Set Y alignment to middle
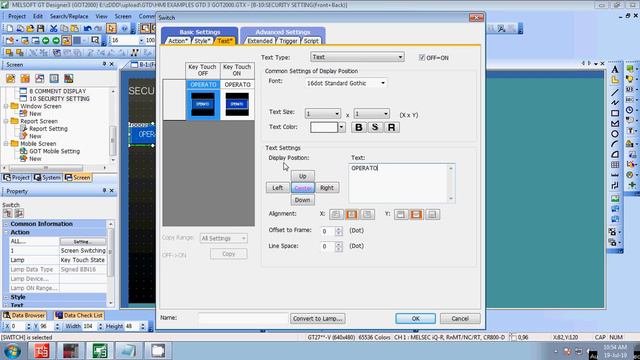 pyautogui.click(x=416, y=214)
